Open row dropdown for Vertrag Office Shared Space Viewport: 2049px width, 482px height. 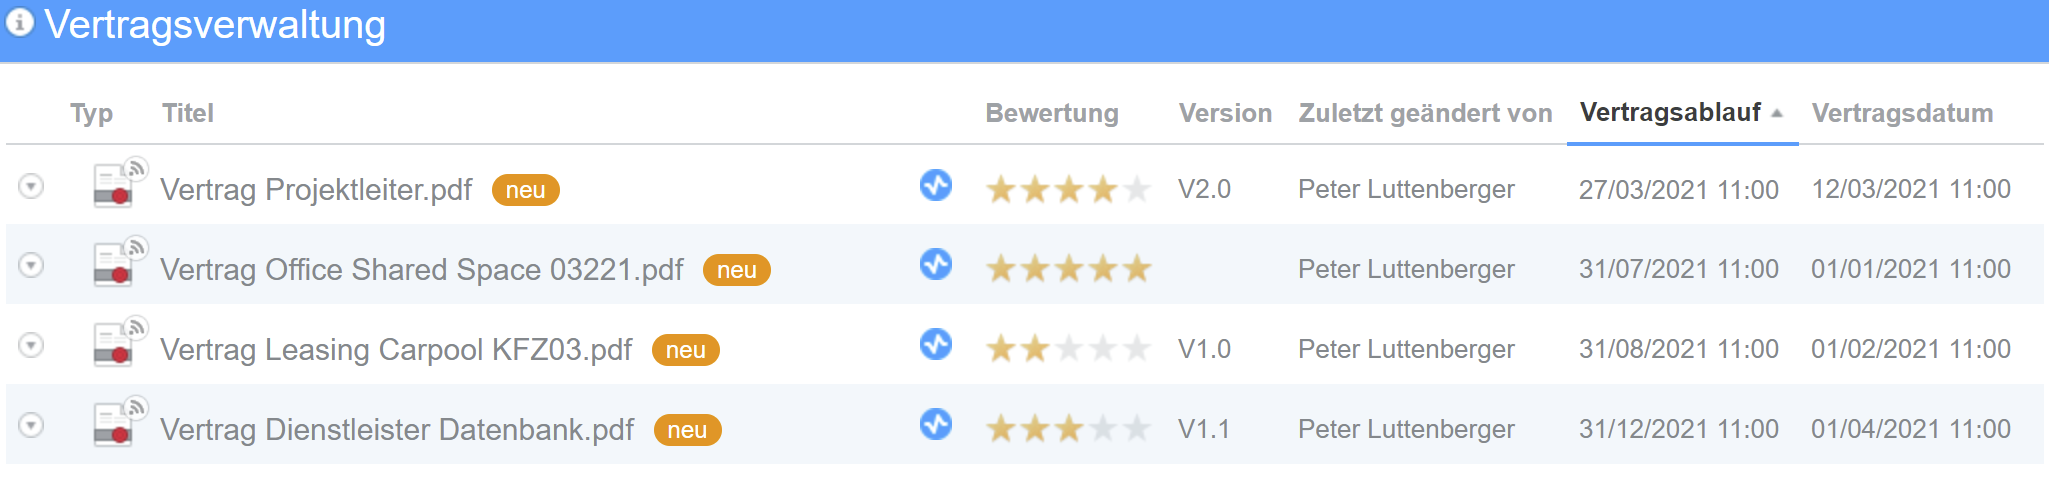pyautogui.click(x=32, y=265)
